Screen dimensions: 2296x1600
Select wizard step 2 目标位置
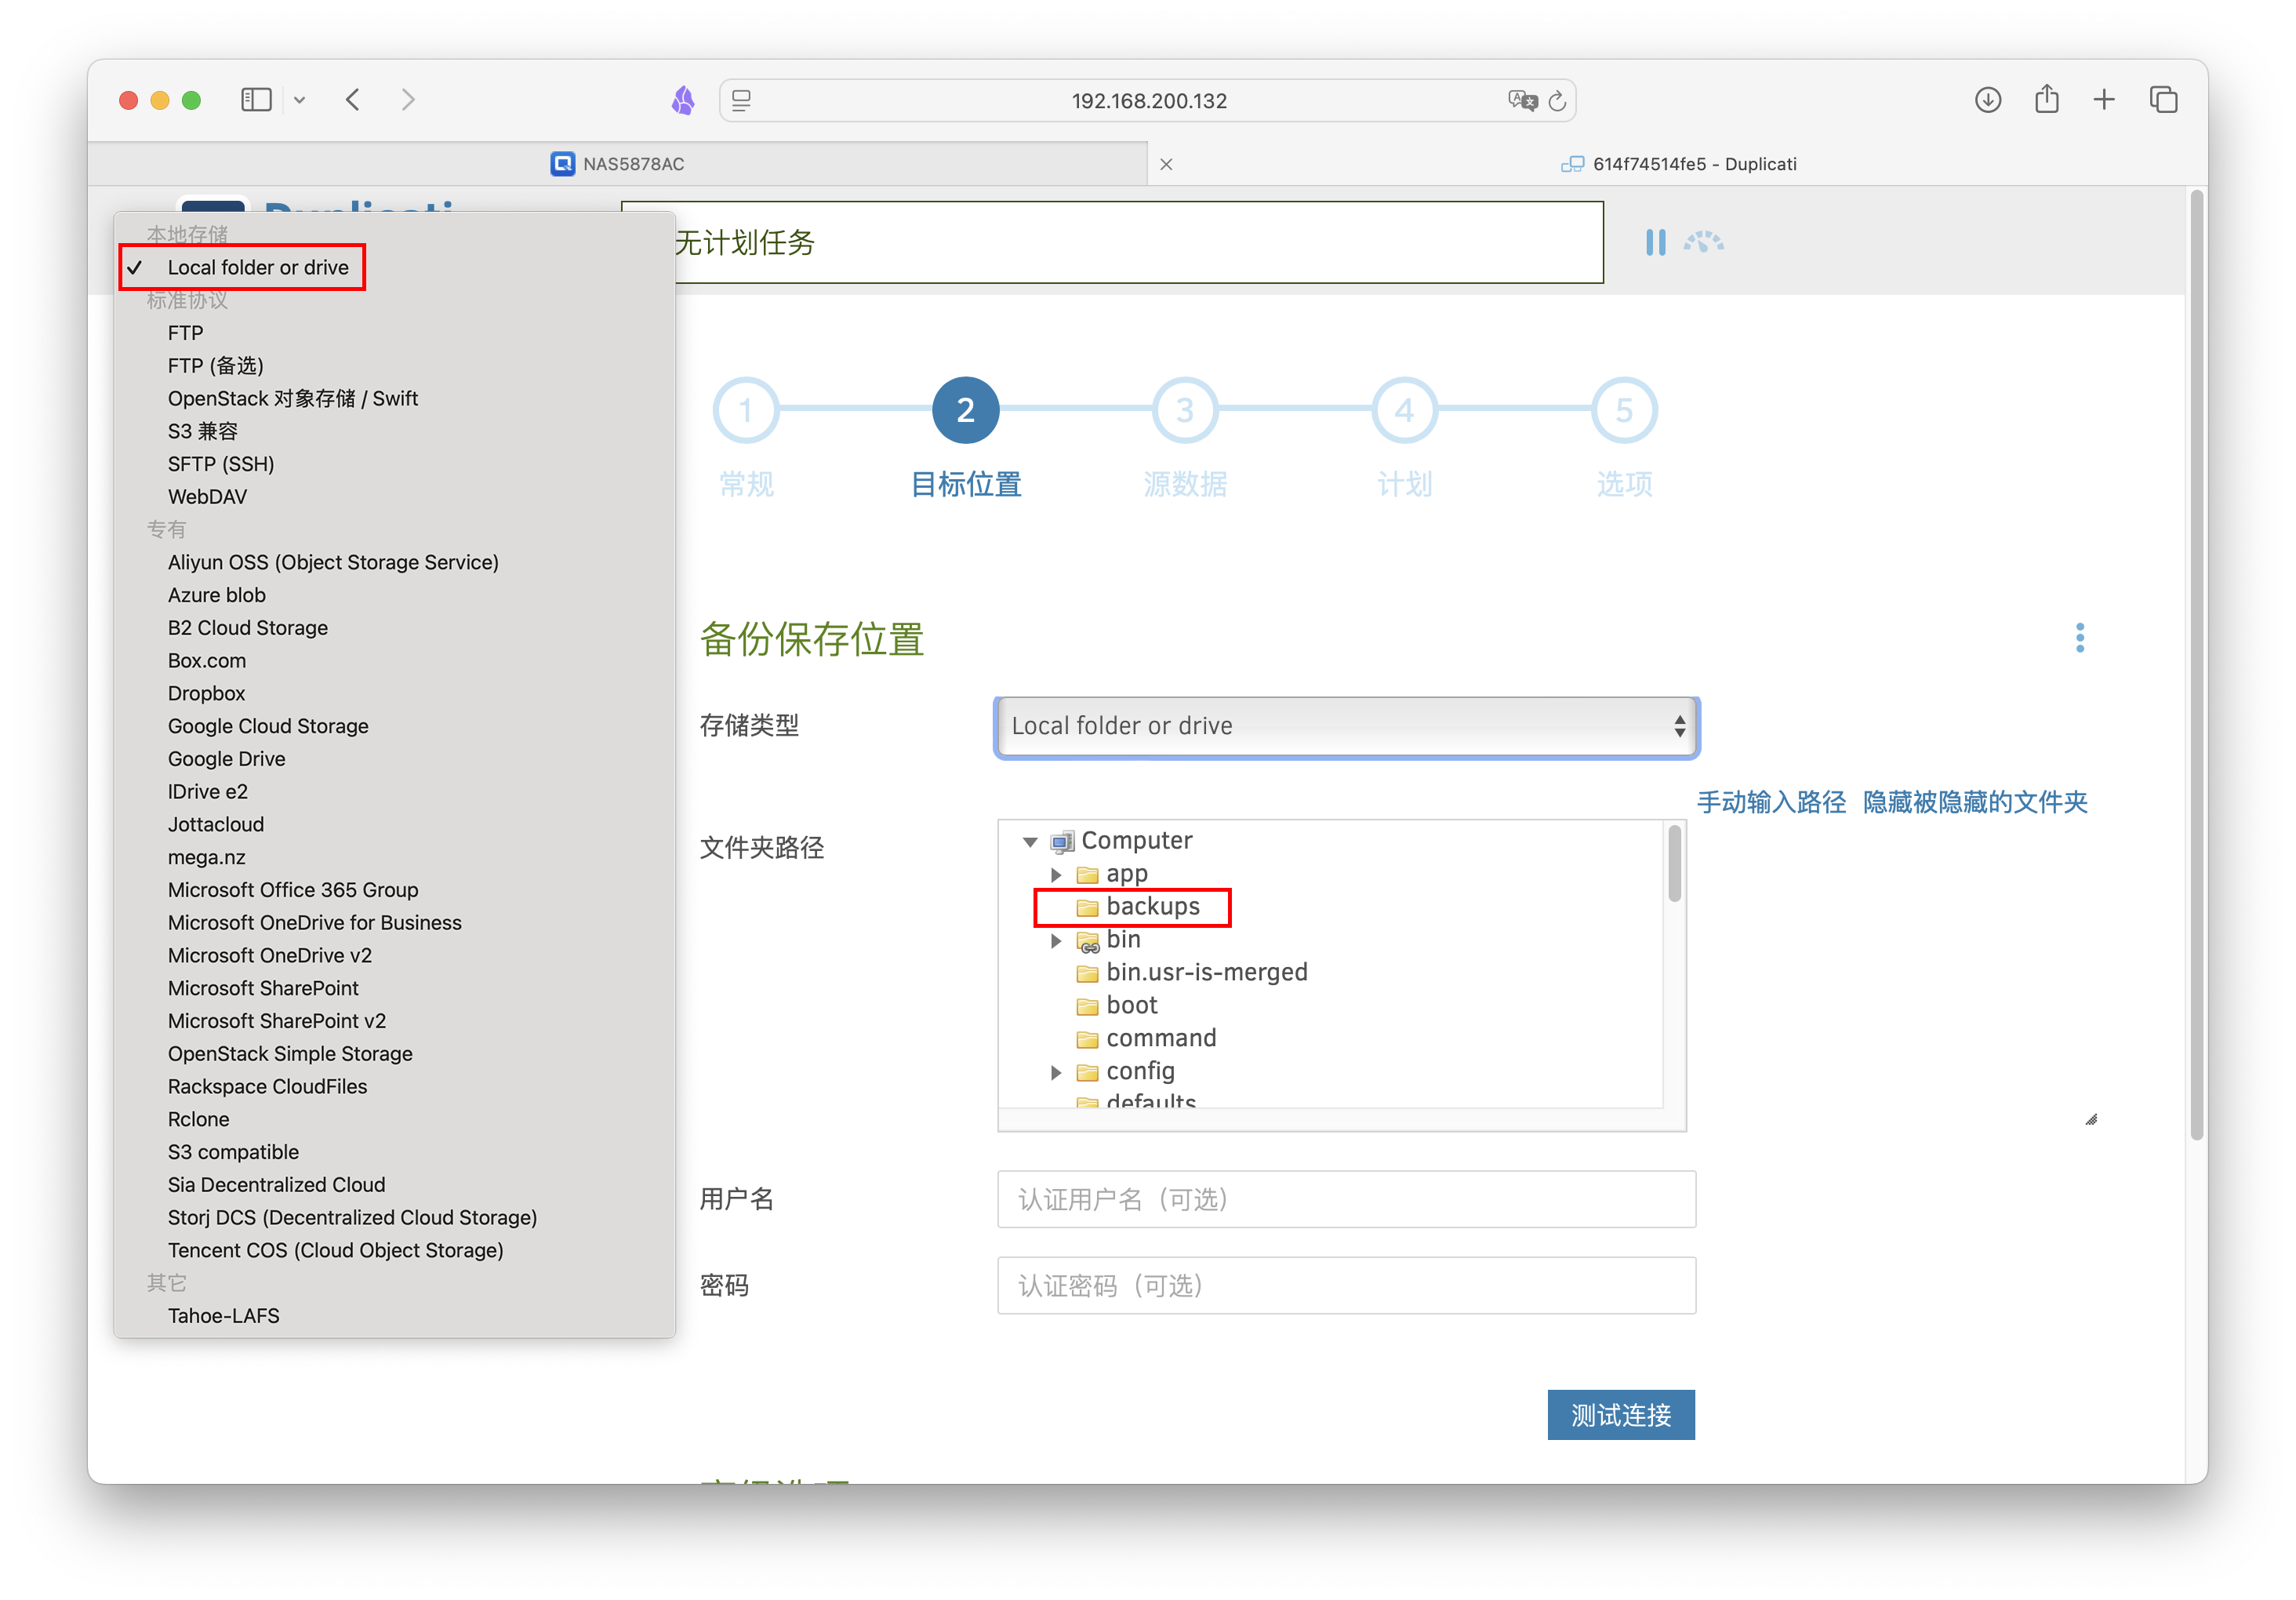[x=965, y=410]
